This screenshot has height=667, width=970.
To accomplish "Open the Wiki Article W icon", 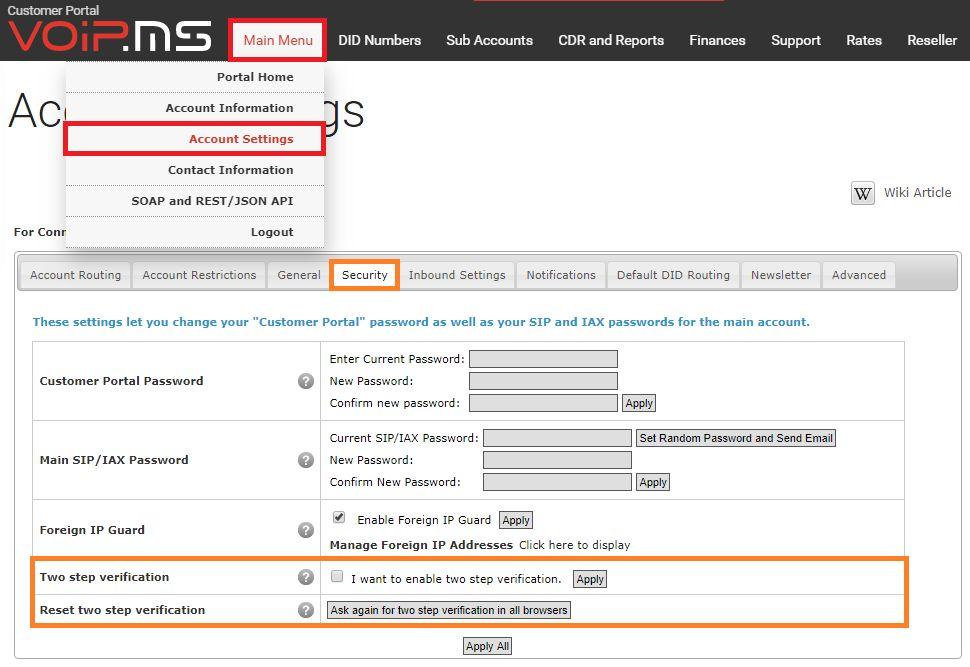I will [862, 193].
